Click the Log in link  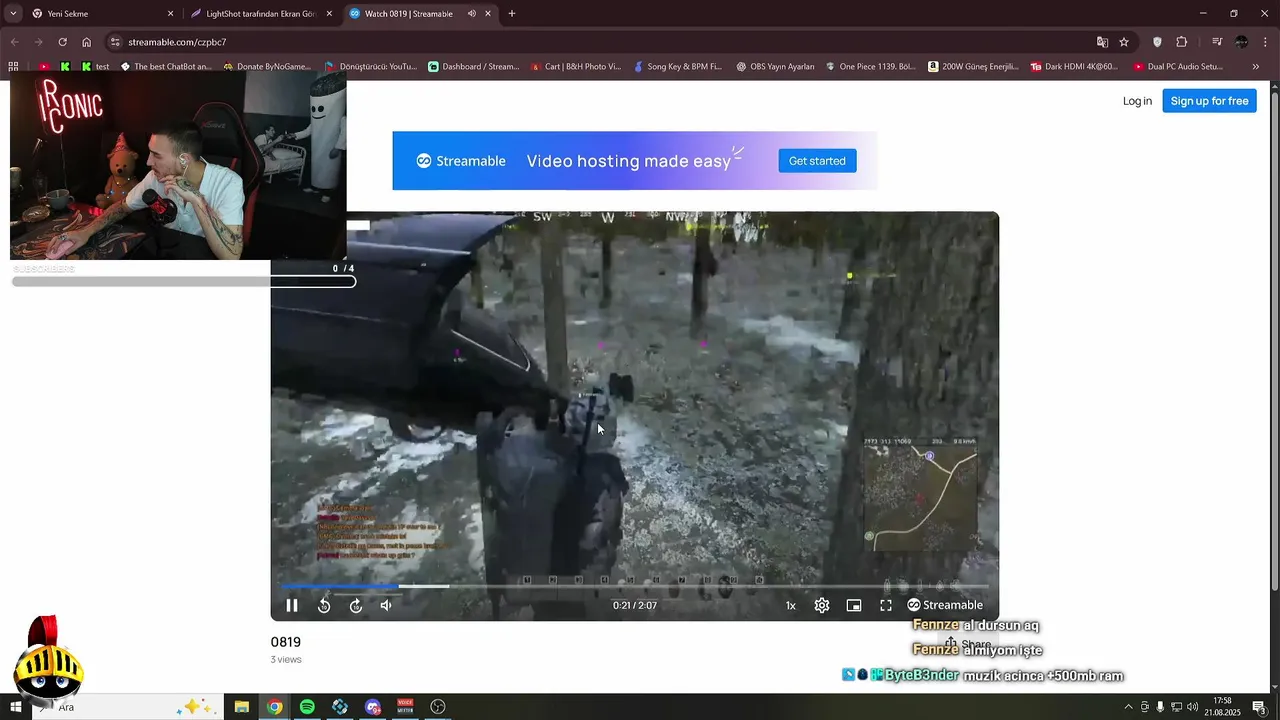pos(1137,101)
